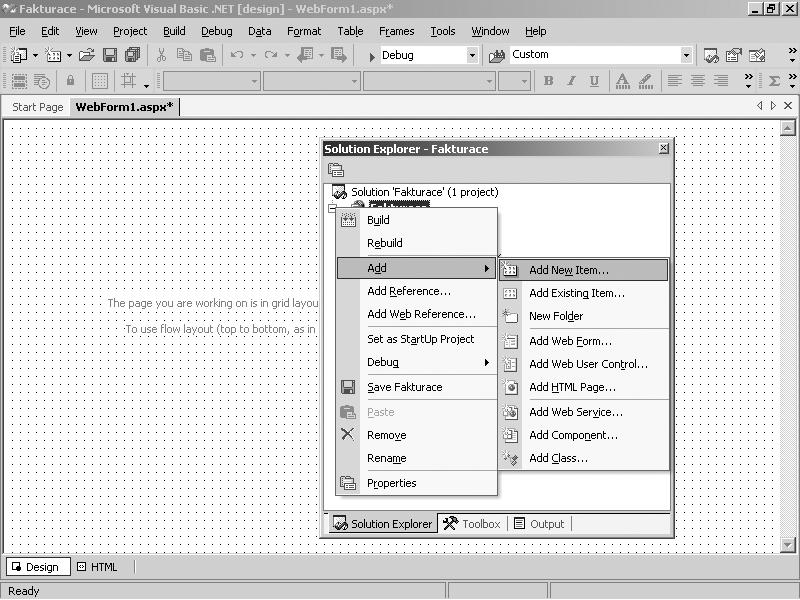Click the Find in Files icon beside Custom box
The image size is (800, 600).
pyautogui.click(x=497, y=55)
